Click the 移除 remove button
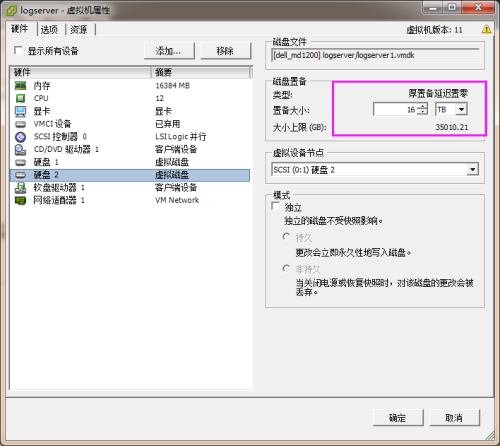Screen dimensions: 500x446 click(x=225, y=51)
